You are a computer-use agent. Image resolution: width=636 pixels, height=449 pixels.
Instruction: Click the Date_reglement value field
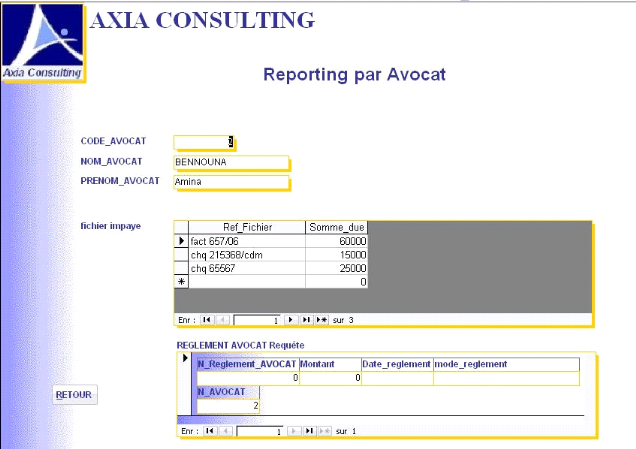pyautogui.click(x=397, y=378)
